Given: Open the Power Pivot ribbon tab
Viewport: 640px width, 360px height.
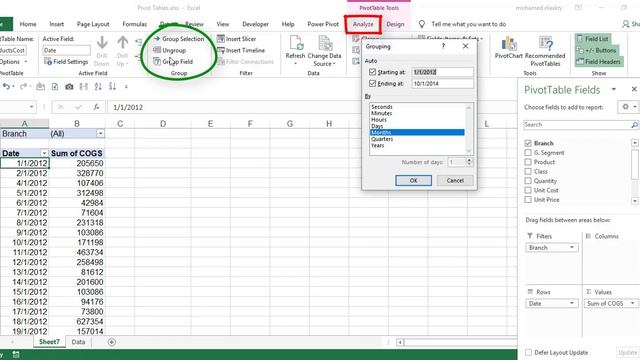Looking at the screenshot, I should [323, 24].
